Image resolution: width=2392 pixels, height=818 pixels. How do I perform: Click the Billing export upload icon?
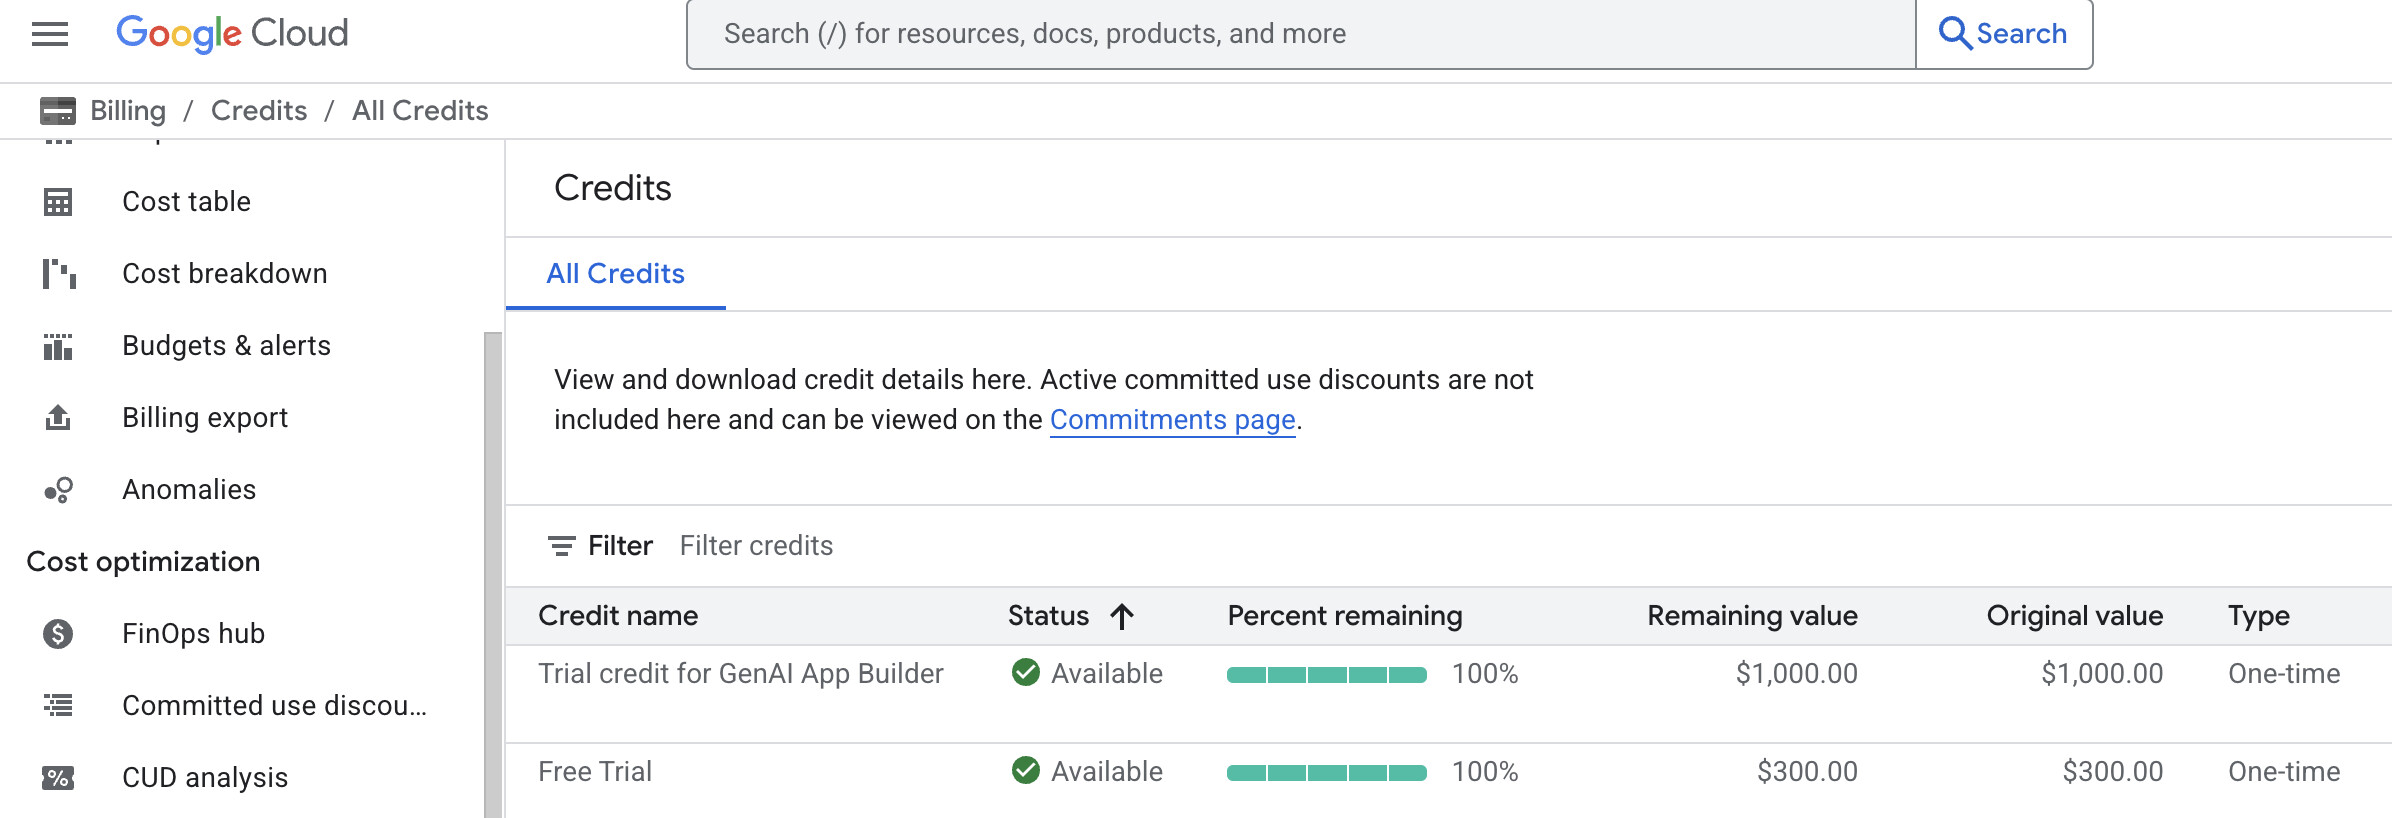pyautogui.click(x=58, y=418)
